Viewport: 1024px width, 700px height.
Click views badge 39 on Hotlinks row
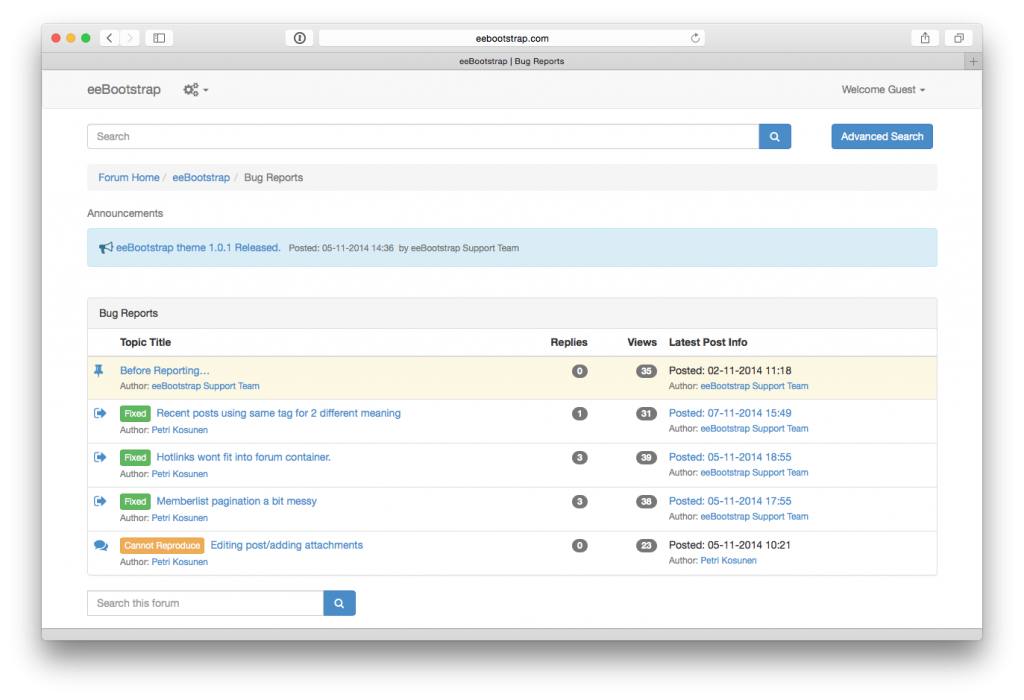[x=646, y=457]
